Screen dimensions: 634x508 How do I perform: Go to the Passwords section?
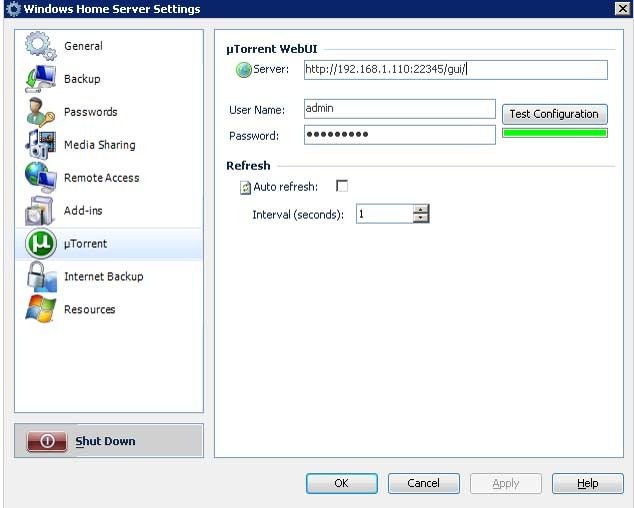pos(91,112)
